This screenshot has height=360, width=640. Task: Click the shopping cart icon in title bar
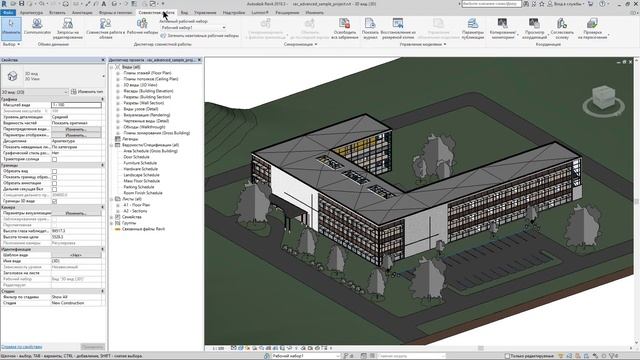click(590, 4)
